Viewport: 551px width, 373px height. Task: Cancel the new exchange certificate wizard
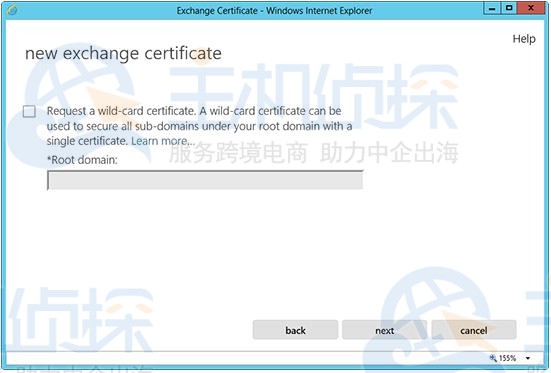click(x=474, y=330)
